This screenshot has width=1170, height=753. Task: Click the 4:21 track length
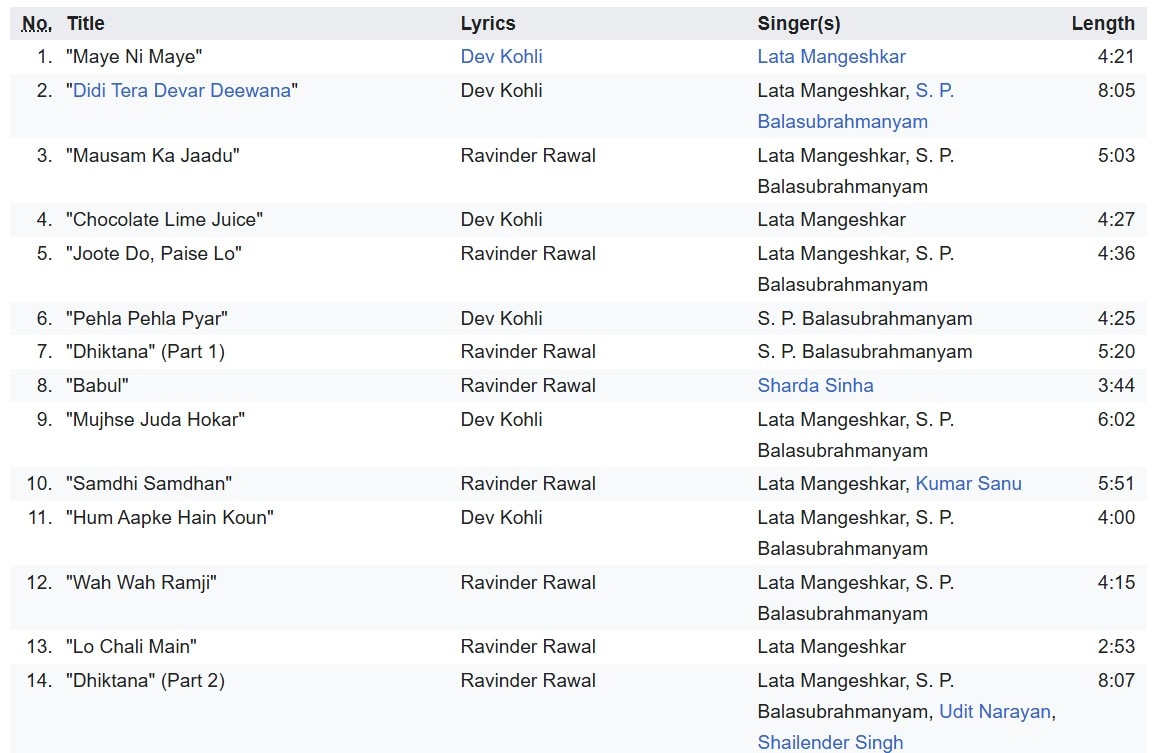1116,57
